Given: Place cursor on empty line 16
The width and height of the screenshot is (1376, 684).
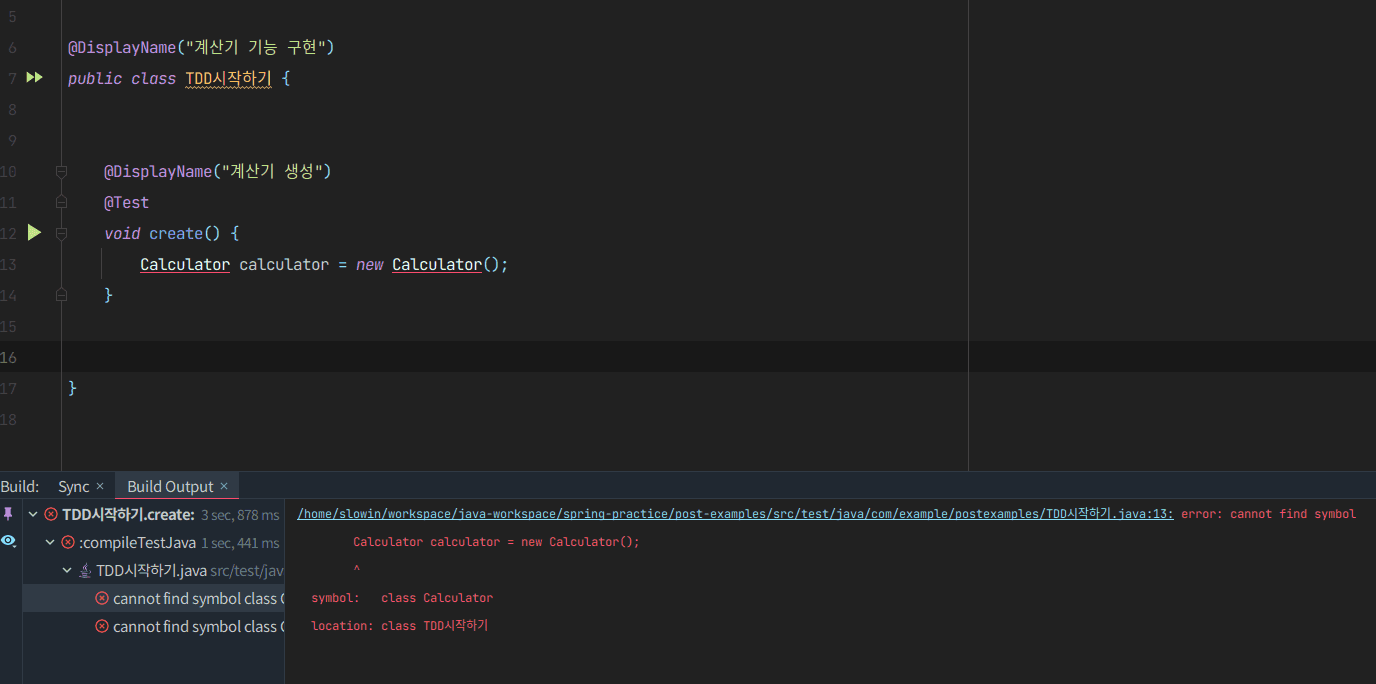Looking at the screenshot, I should [x=500, y=357].
